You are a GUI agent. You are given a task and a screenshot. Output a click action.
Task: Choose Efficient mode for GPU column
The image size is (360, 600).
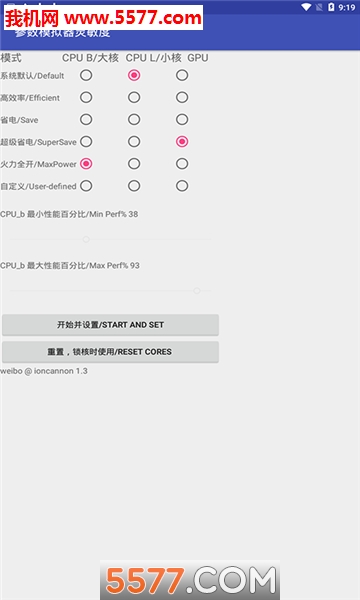(x=182, y=97)
